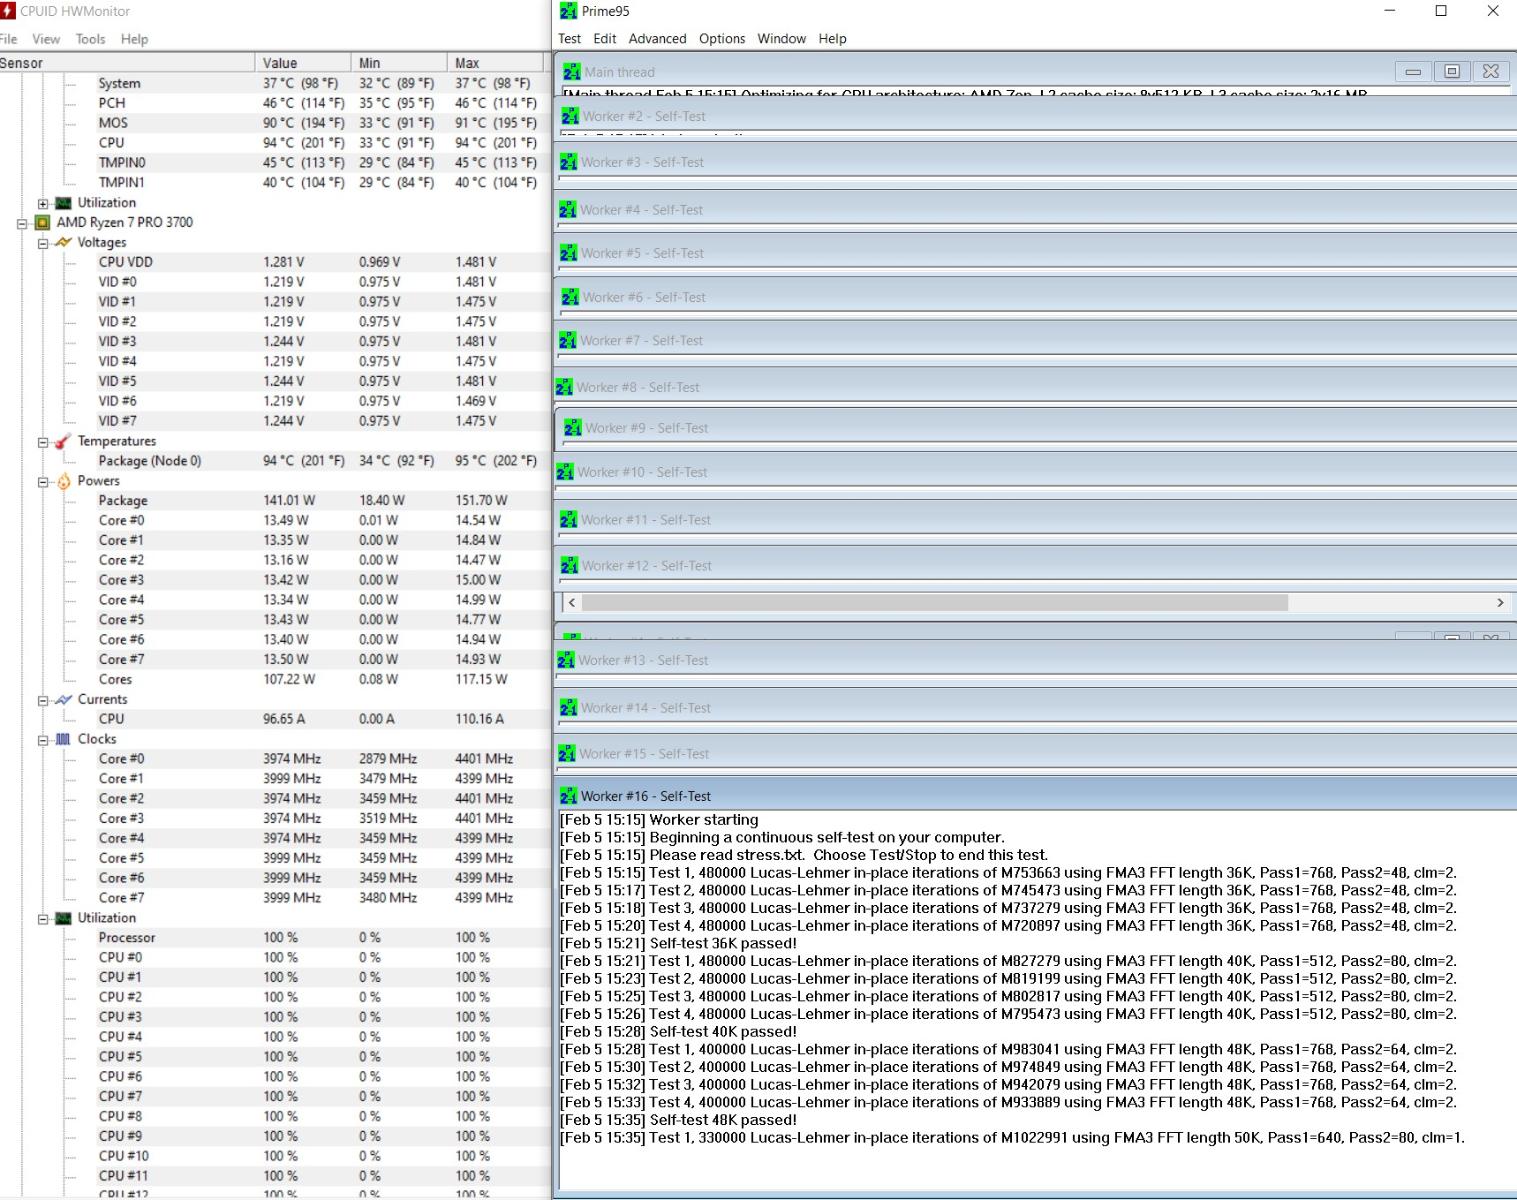Open HWMonitor's View menu
The image size is (1517, 1200).
(46, 39)
